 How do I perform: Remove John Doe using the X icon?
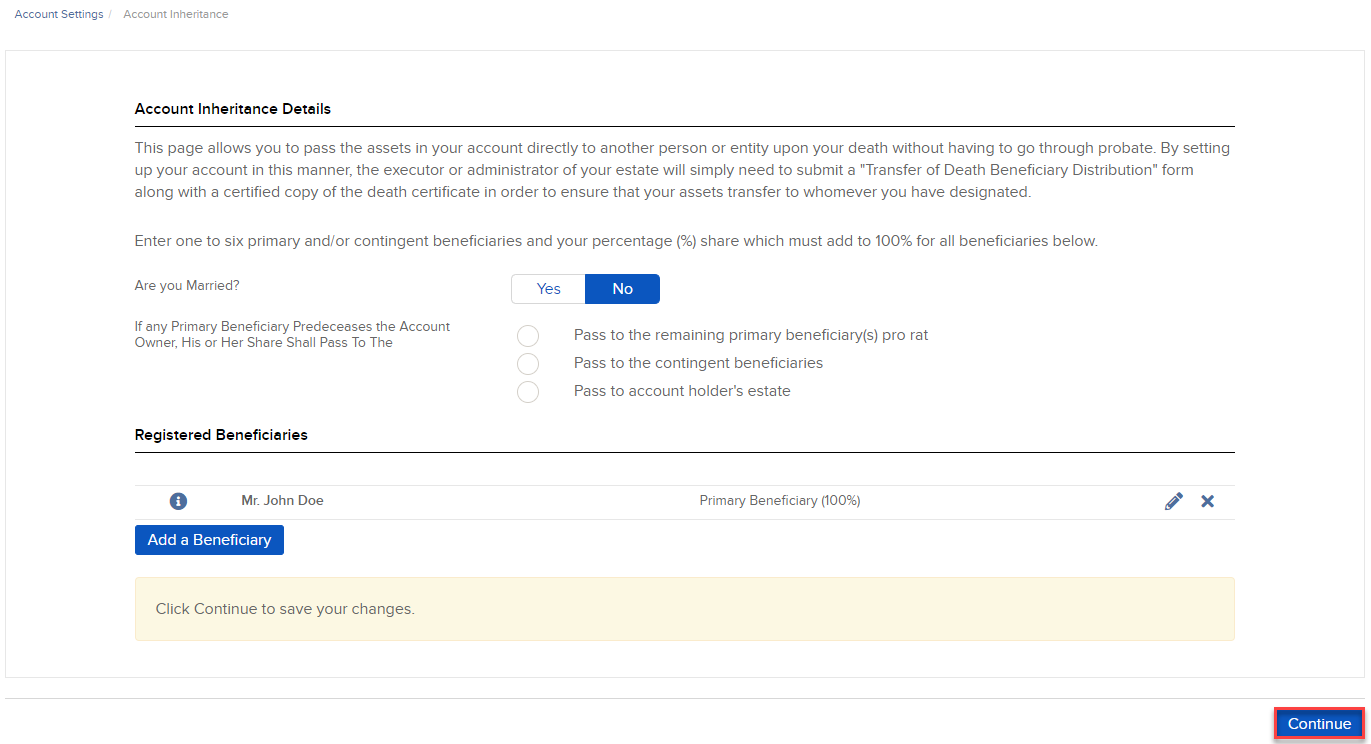pos(1207,501)
